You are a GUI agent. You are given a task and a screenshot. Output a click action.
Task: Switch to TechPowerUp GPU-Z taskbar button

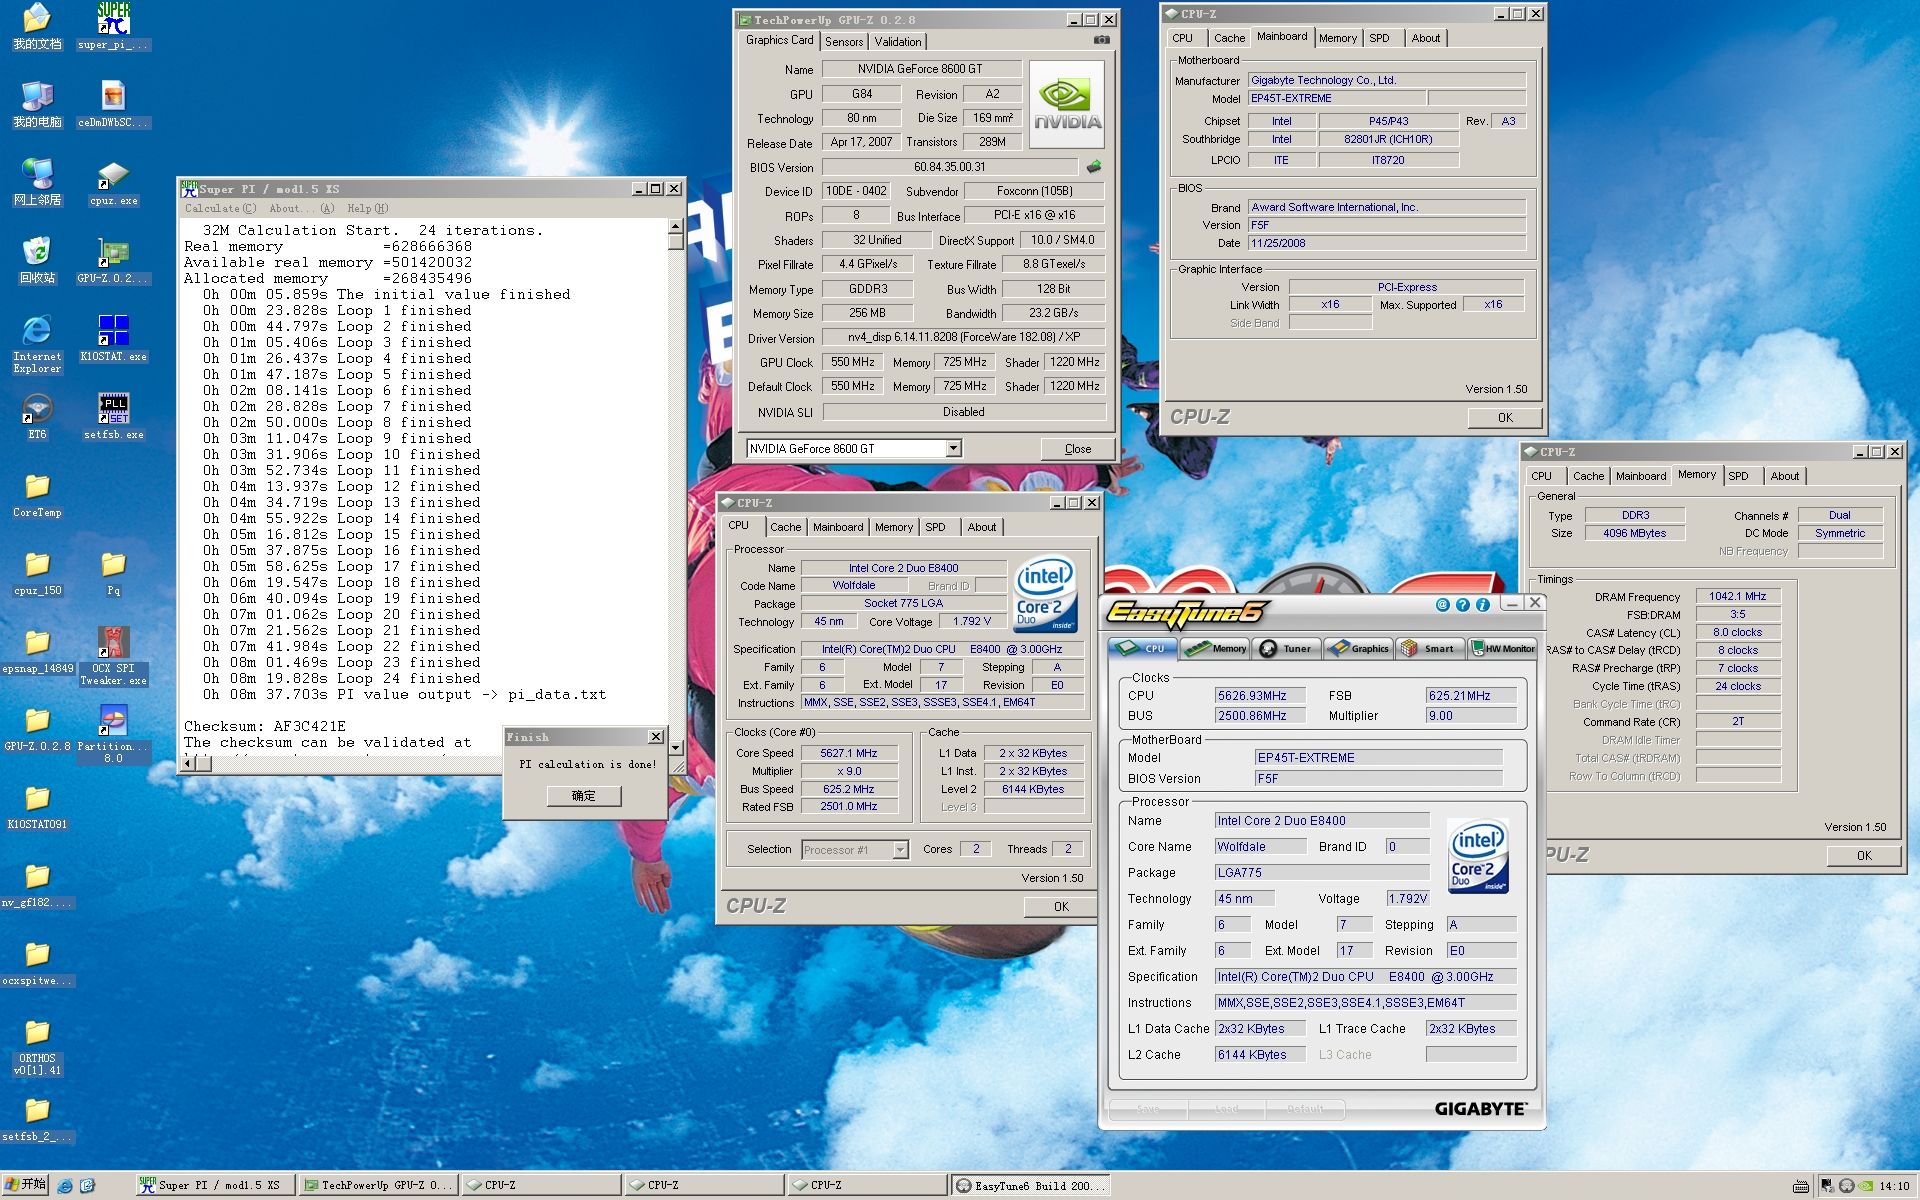379,1185
